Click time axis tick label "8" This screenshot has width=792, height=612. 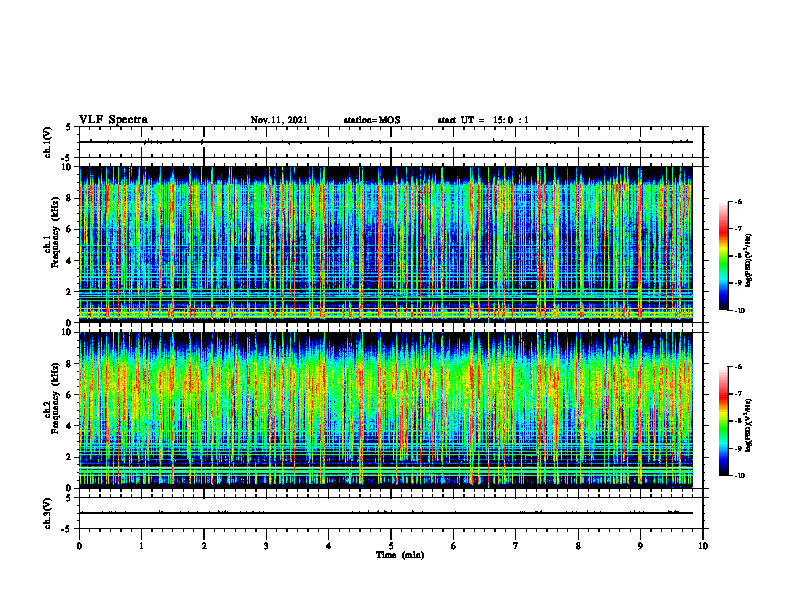pos(578,546)
